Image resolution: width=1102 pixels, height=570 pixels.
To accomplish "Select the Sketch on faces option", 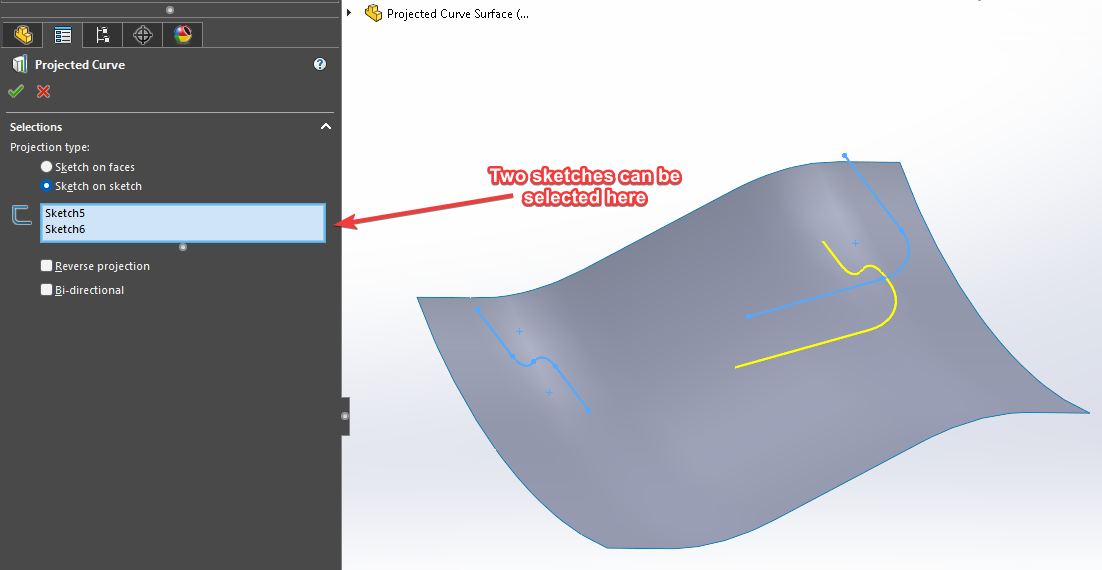I will click(46, 167).
